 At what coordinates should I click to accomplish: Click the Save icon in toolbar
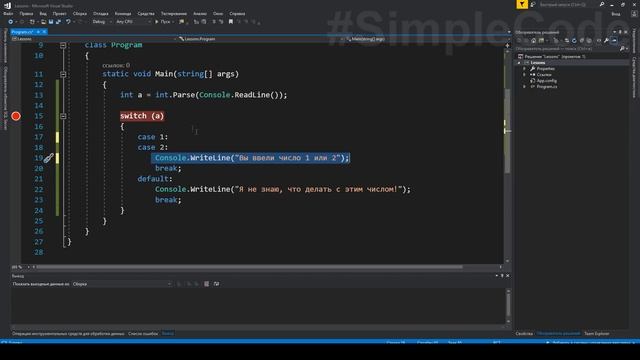point(51,22)
